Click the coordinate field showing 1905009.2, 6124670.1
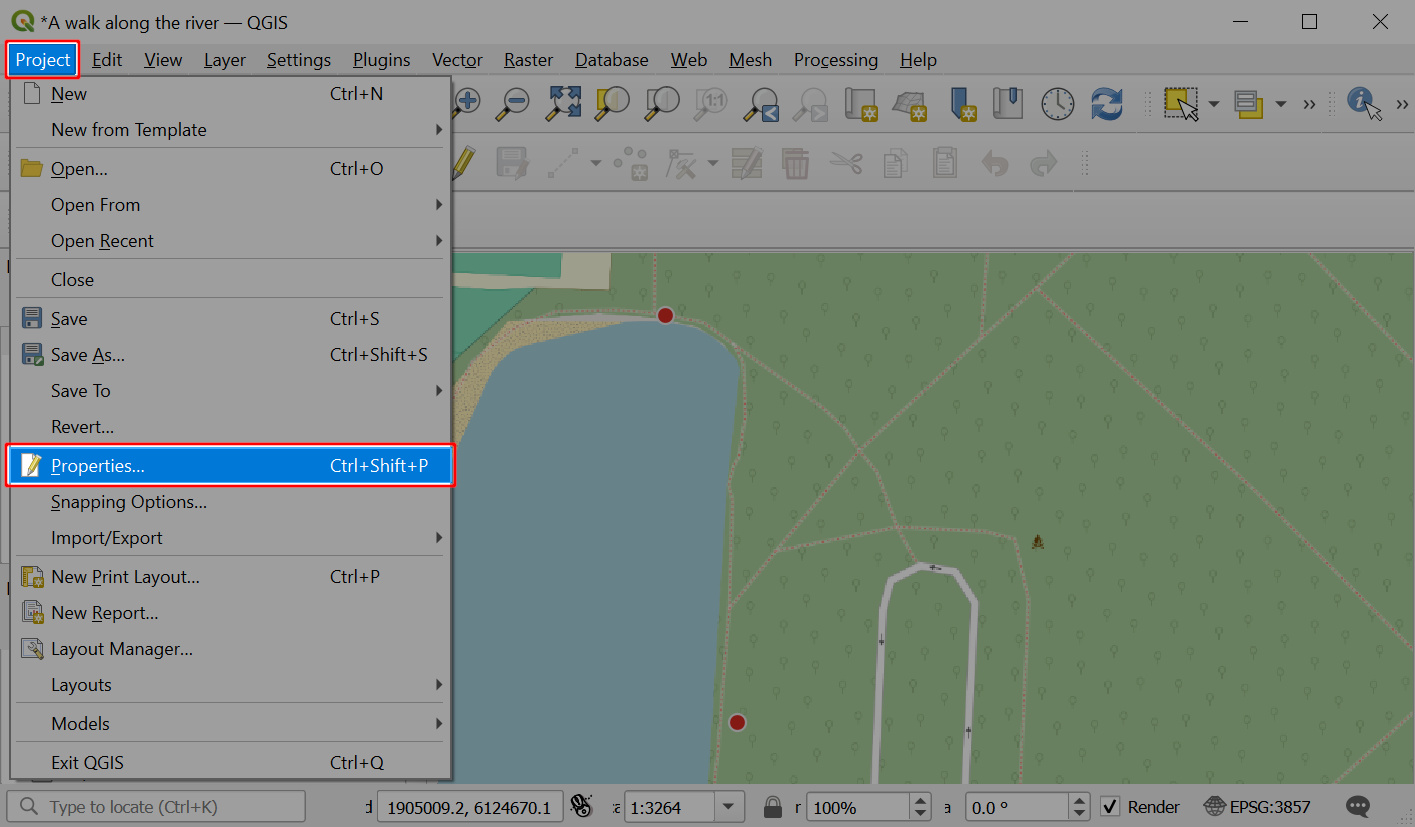Image resolution: width=1415 pixels, height=827 pixels. [468, 807]
